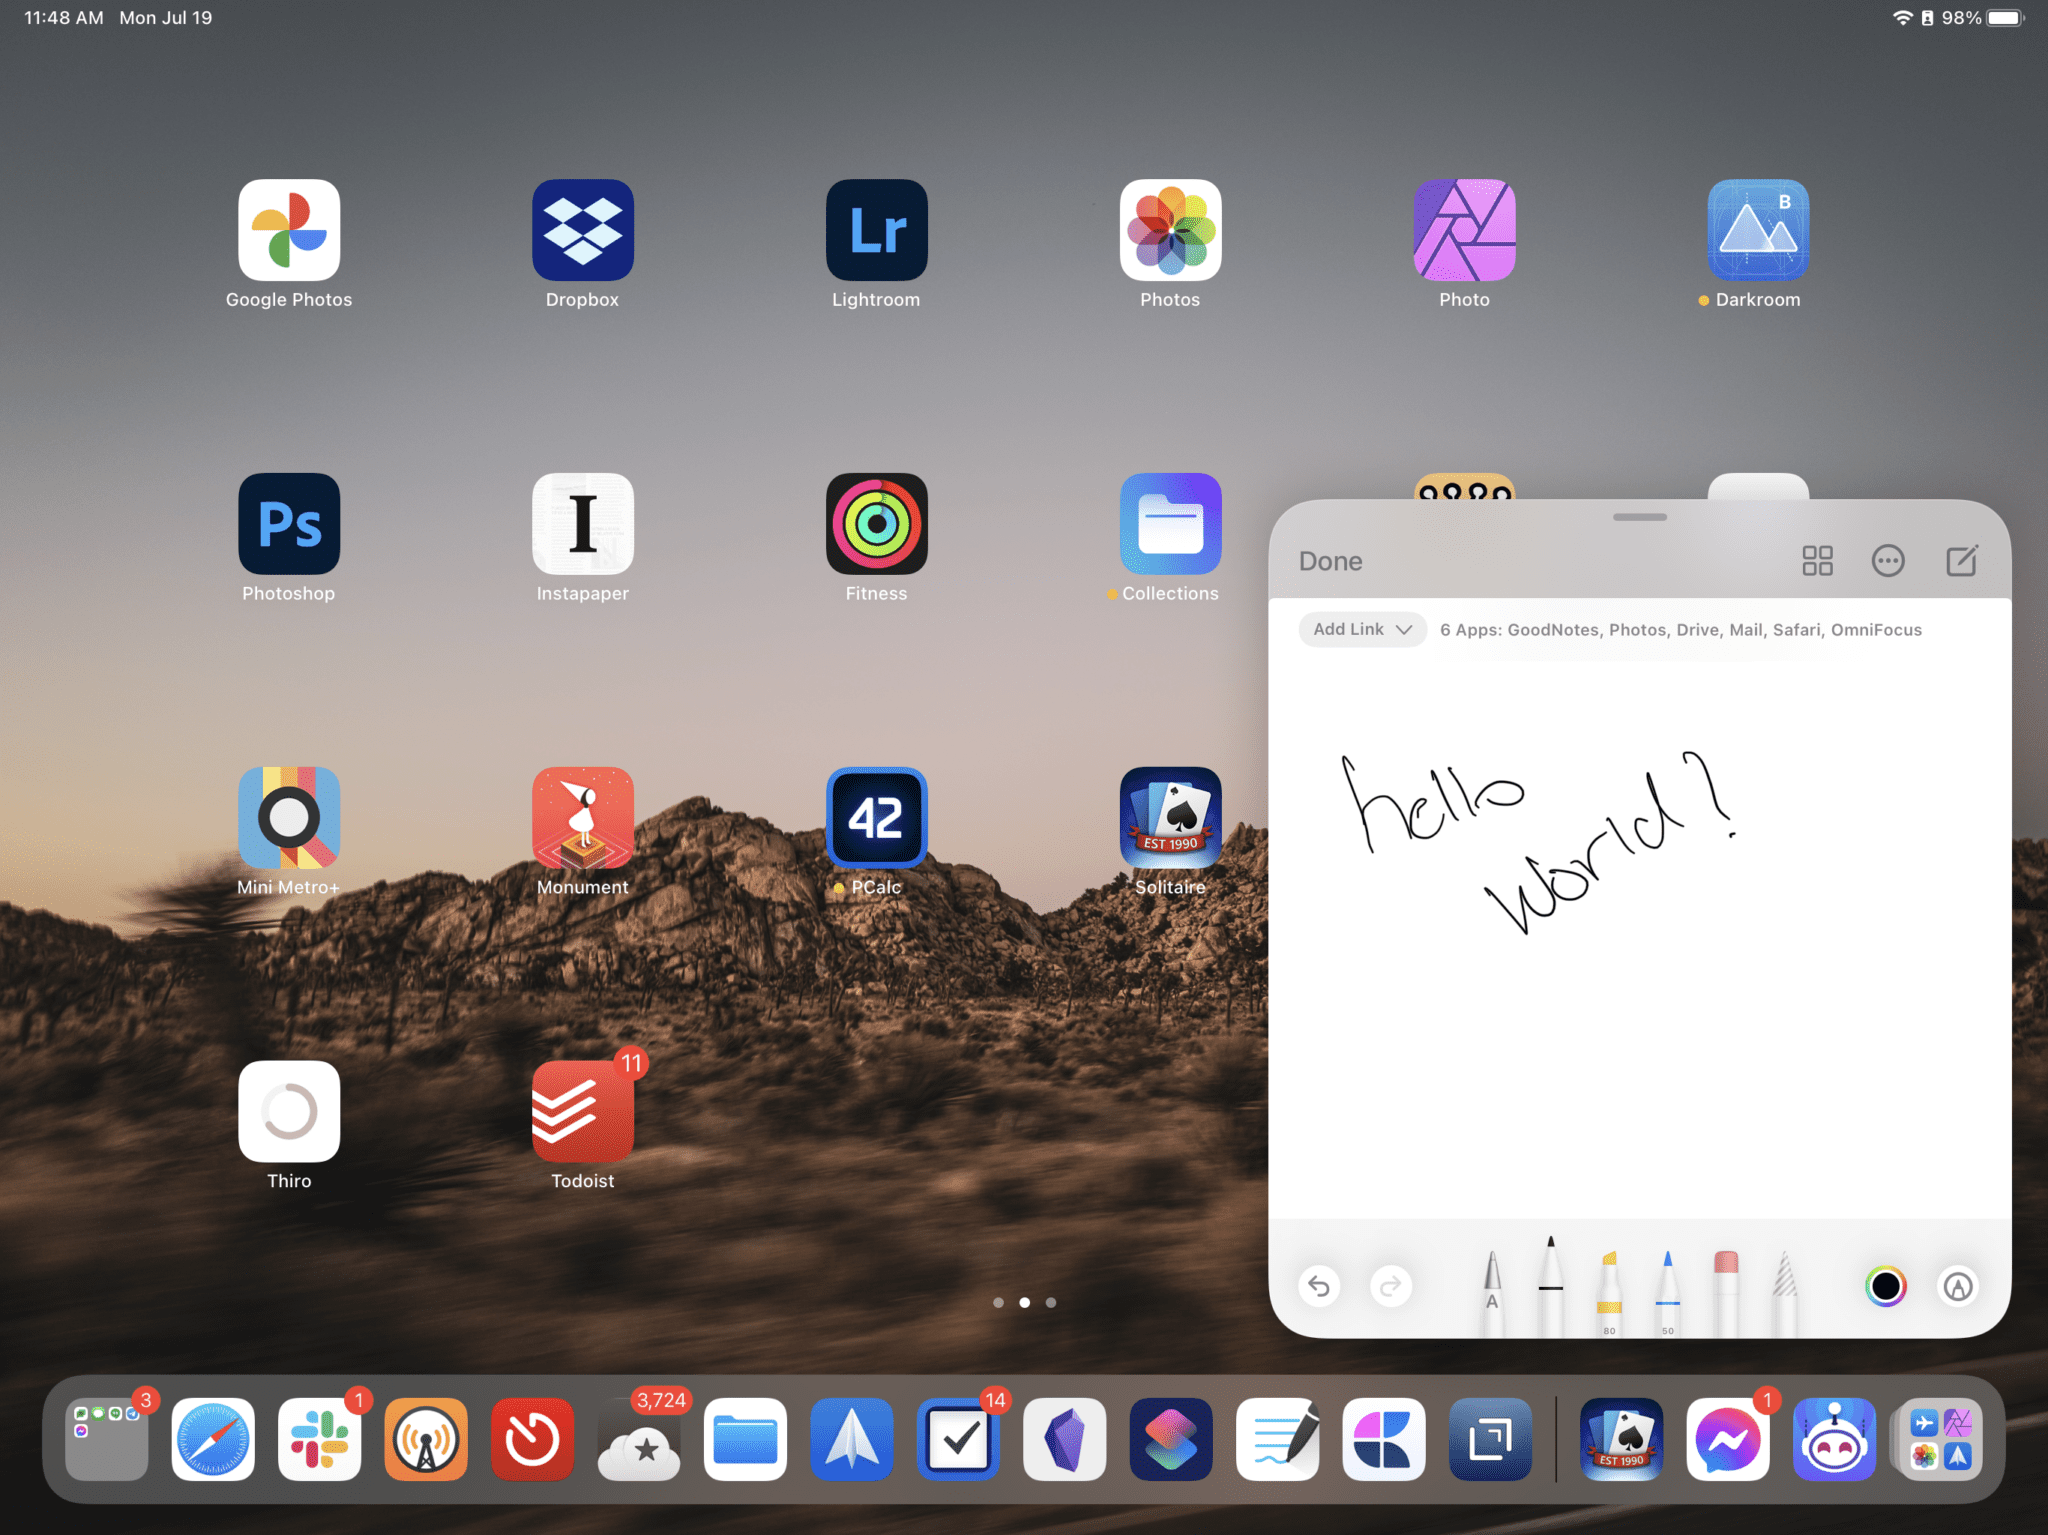Viewport: 2048px width, 1535px height.
Task: Tap the third page indicator dot
Action: point(1050,1302)
